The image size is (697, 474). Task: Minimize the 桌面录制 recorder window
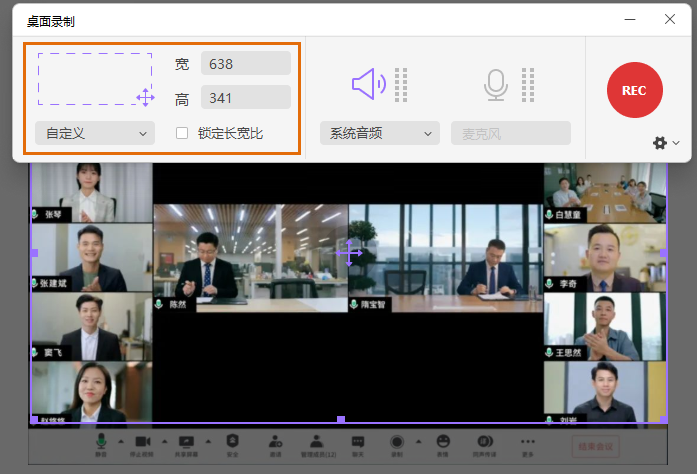tap(630, 19)
